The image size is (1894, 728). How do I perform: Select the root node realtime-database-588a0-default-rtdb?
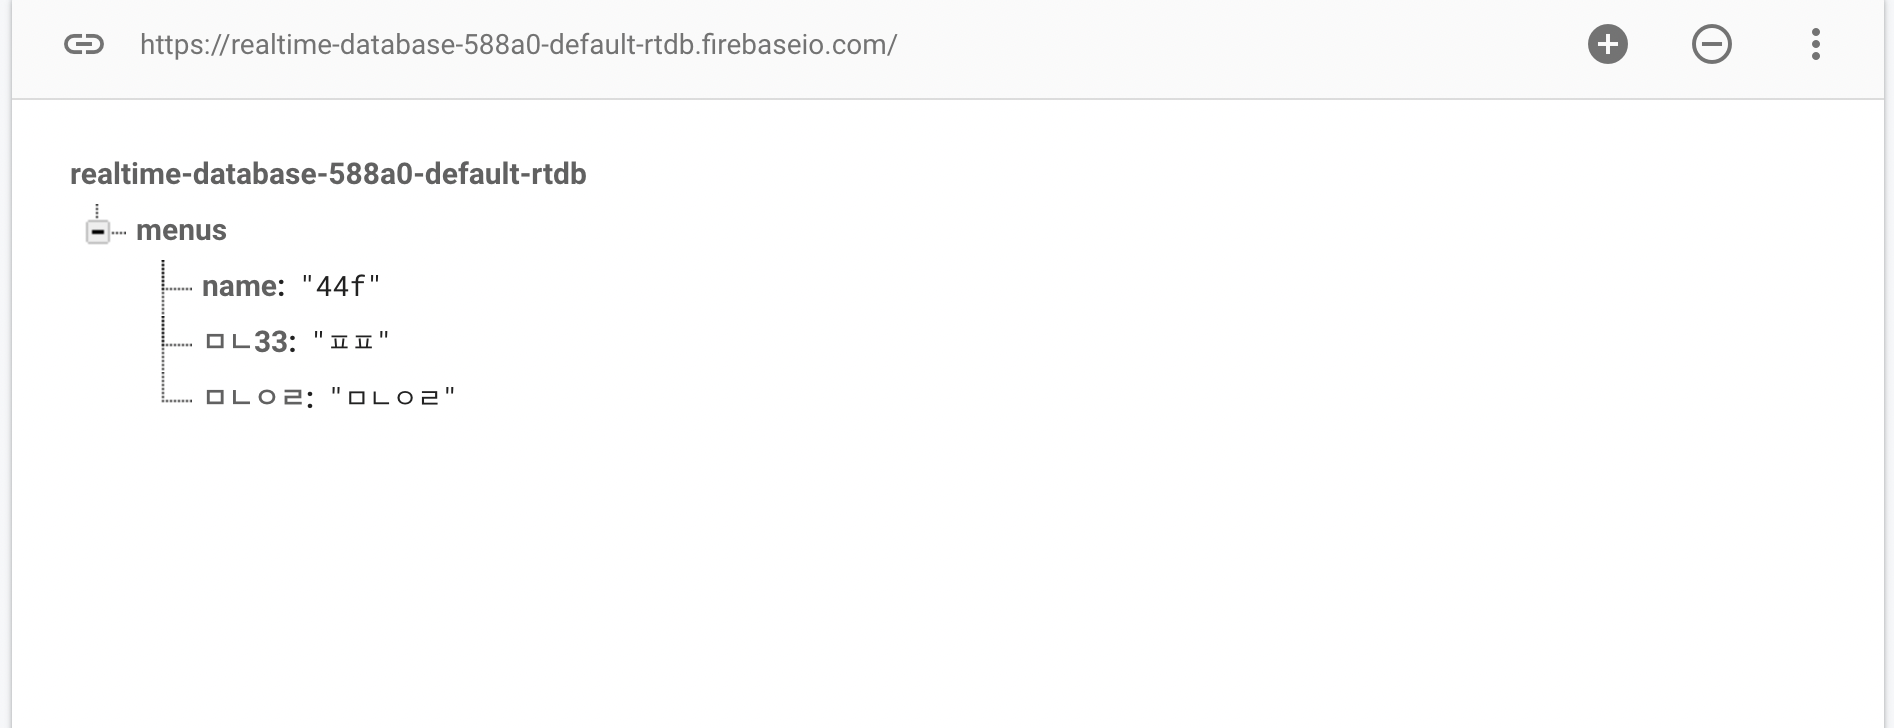[328, 174]
